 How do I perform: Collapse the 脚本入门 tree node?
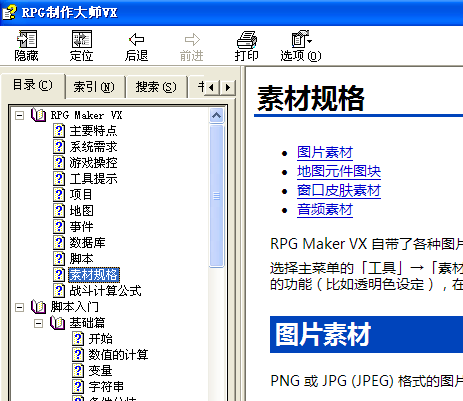20,307
